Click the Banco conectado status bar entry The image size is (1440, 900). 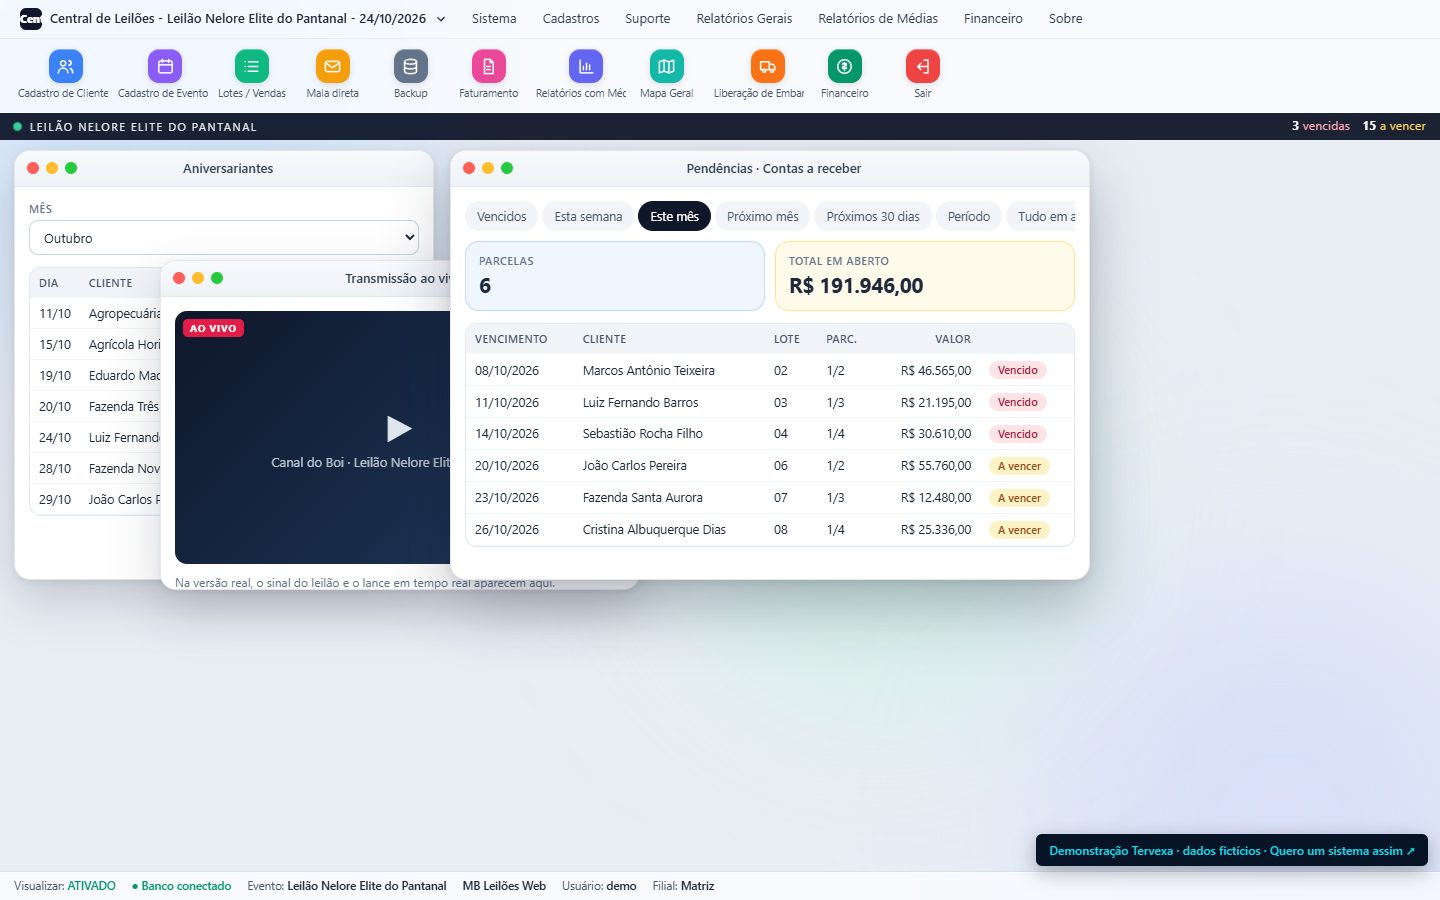click(181, 886)
